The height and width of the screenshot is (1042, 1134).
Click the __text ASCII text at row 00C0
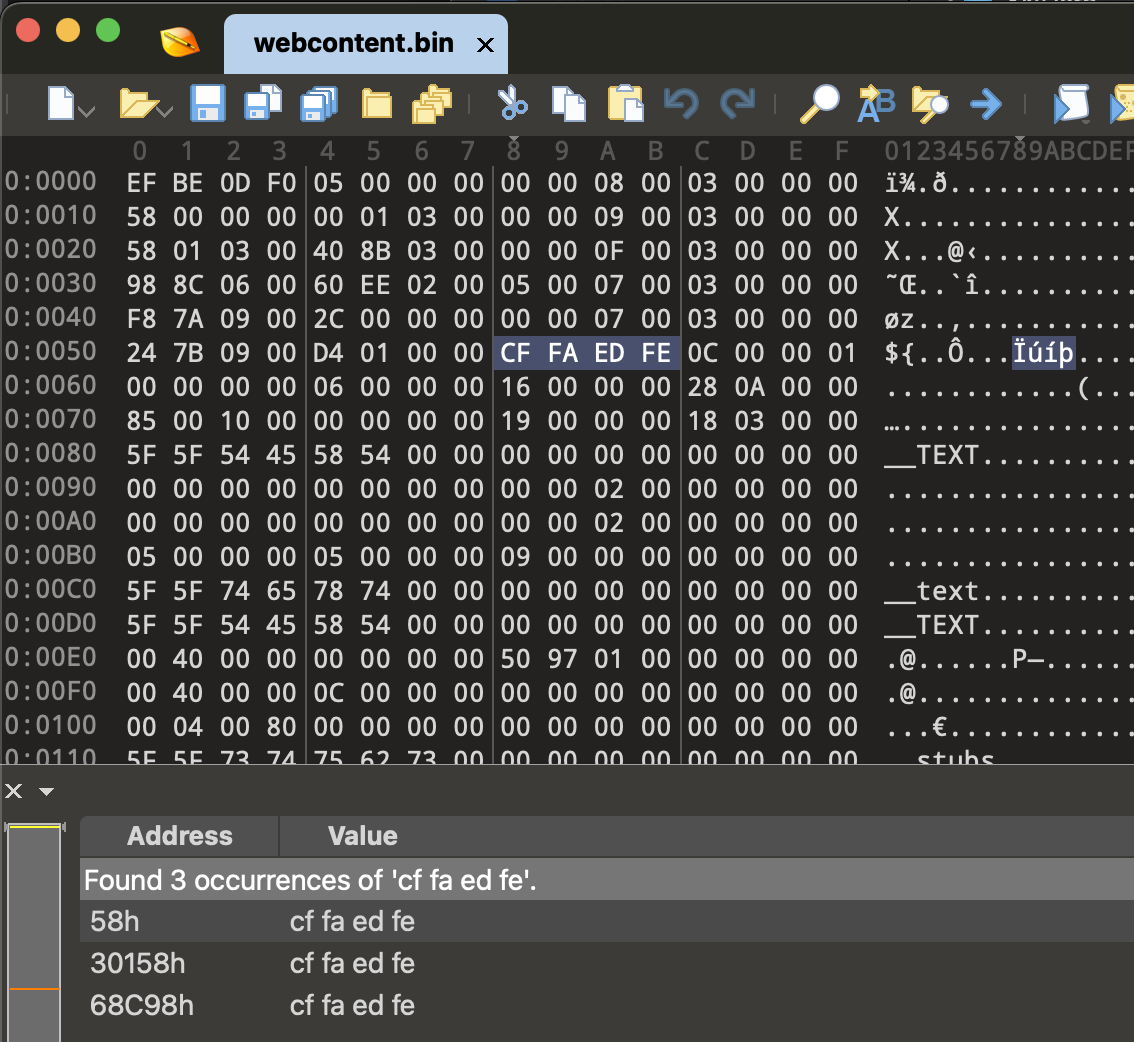[x=932, y=592]
